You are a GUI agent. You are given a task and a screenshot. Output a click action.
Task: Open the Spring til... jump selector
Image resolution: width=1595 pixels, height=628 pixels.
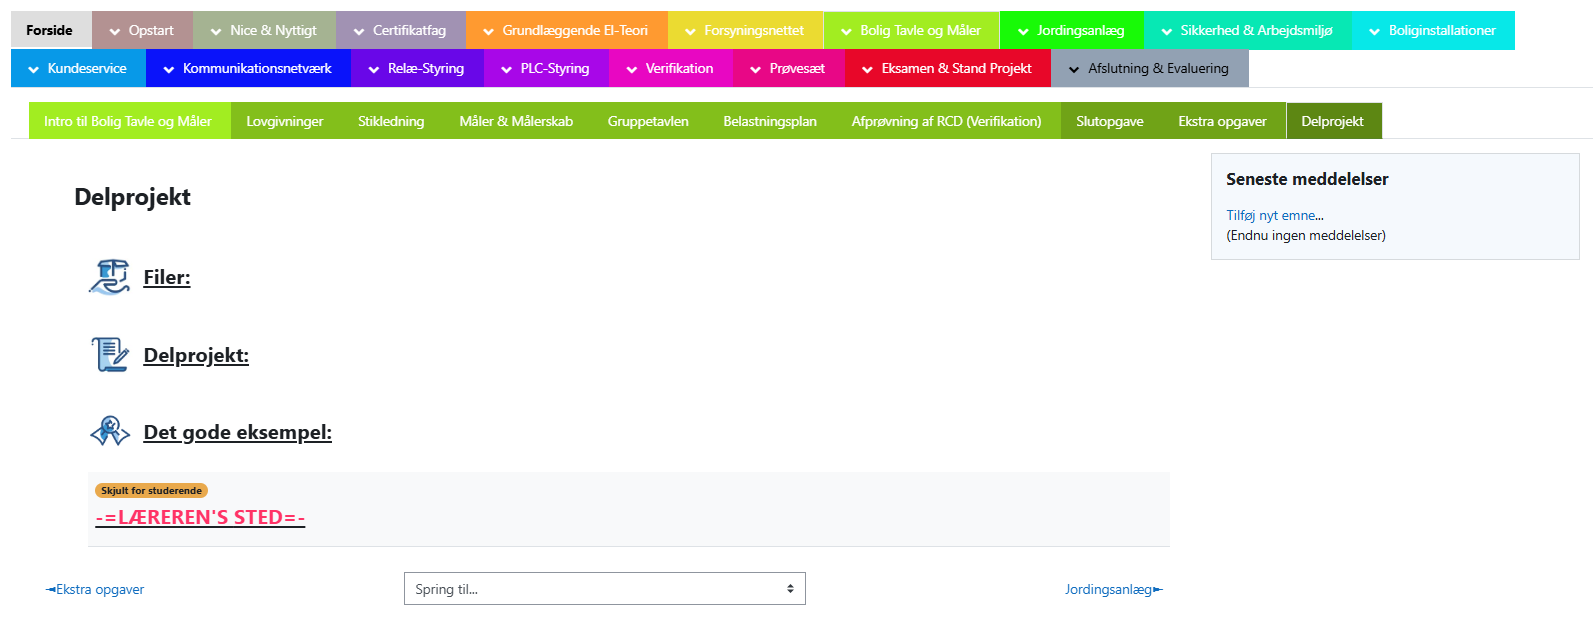(604, 589)
